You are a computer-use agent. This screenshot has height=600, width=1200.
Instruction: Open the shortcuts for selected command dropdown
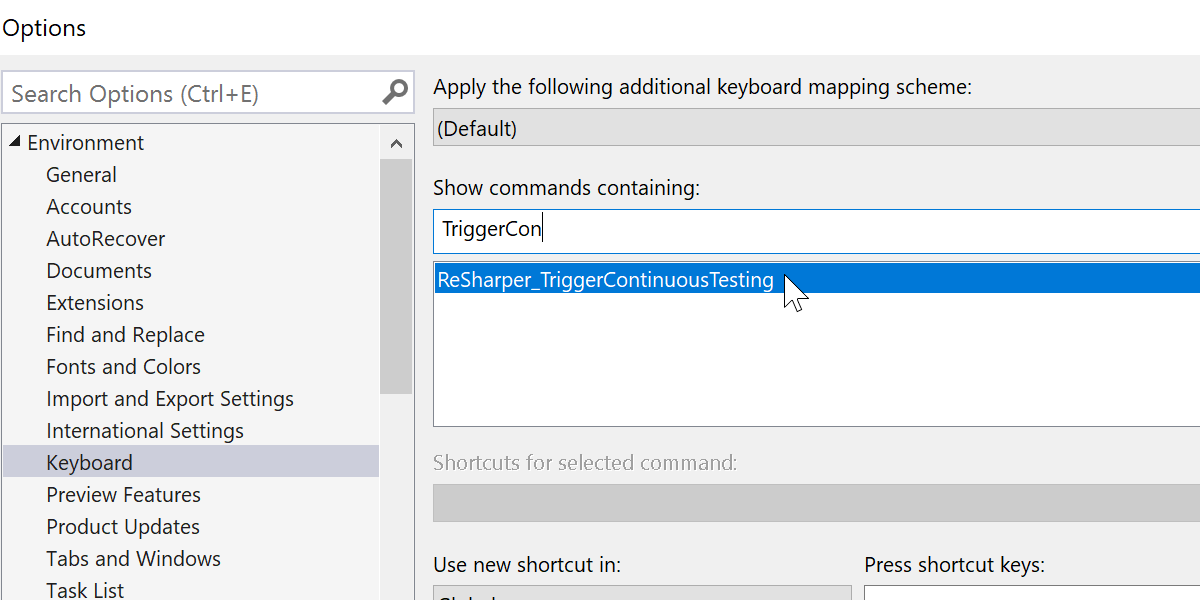[x=816, y=503]
